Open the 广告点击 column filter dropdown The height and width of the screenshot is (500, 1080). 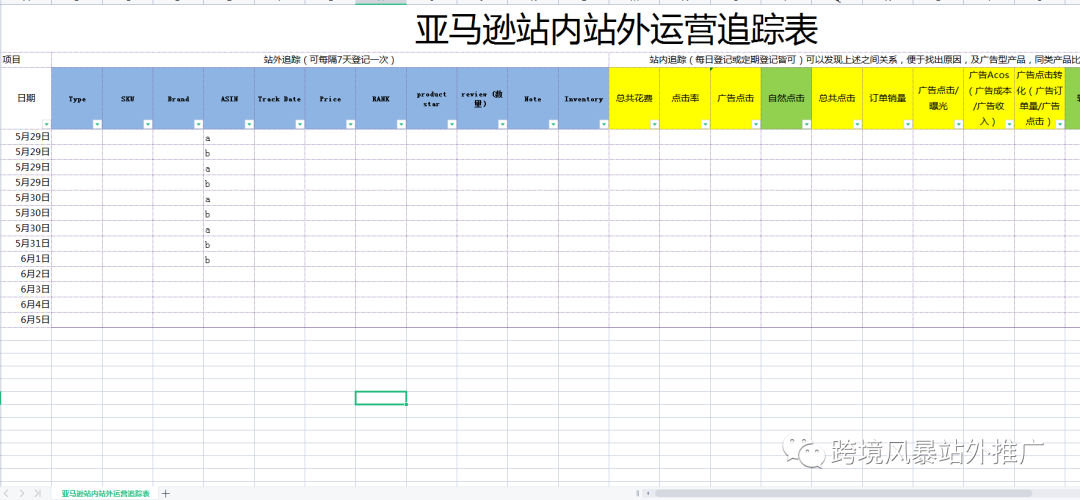click(756, 124)
